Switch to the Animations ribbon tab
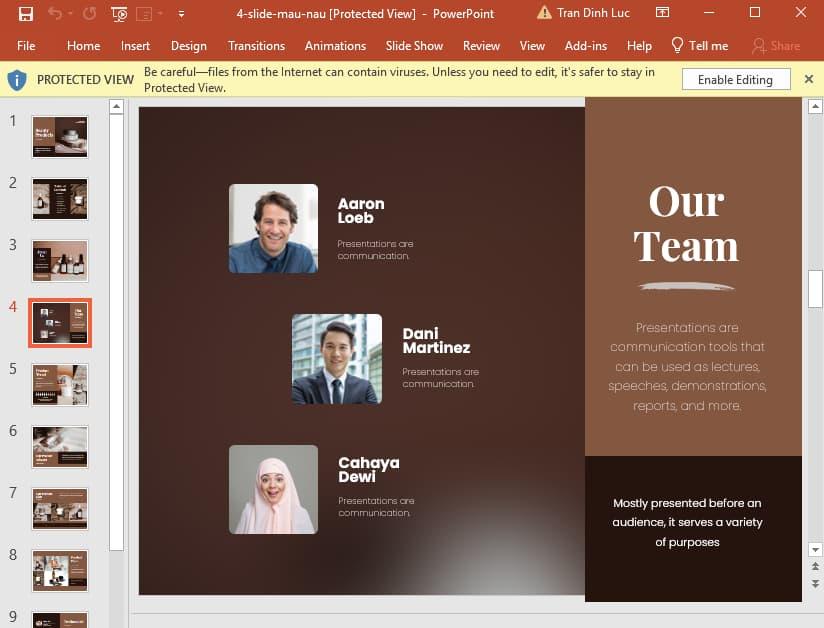Screen dimensions: 824x628 point(335,45)
